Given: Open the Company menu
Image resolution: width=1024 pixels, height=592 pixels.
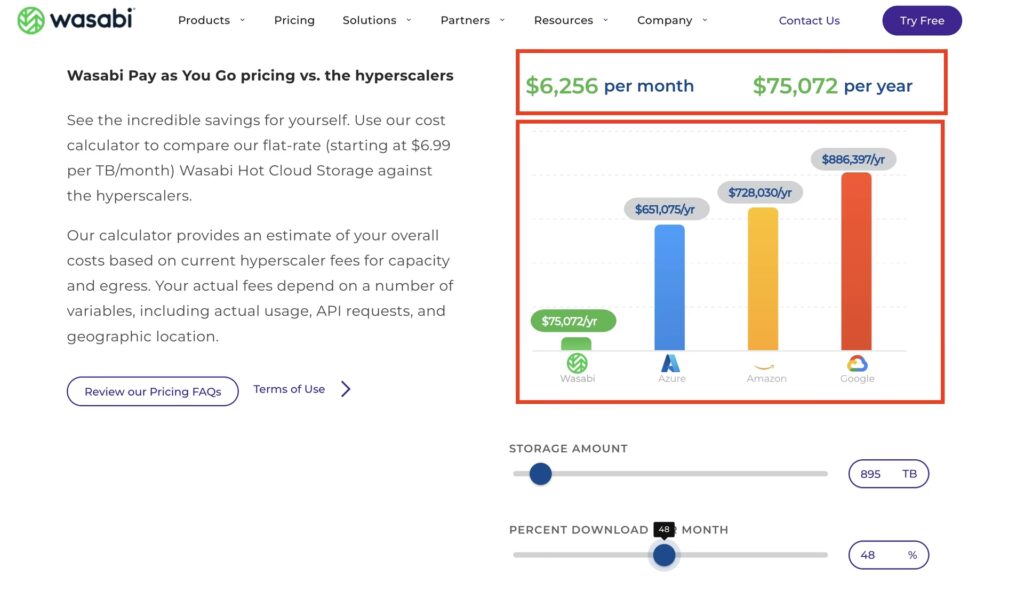Looking at the screenshot, I should (x=670, y=20).
